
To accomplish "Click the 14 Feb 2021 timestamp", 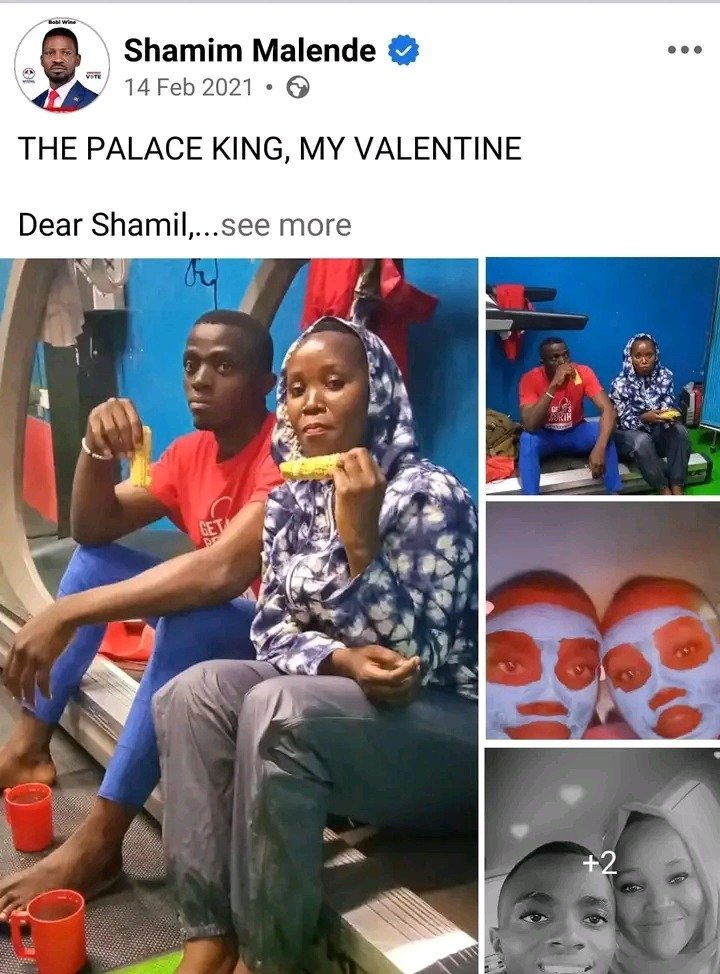I will [x=188, y=88].
